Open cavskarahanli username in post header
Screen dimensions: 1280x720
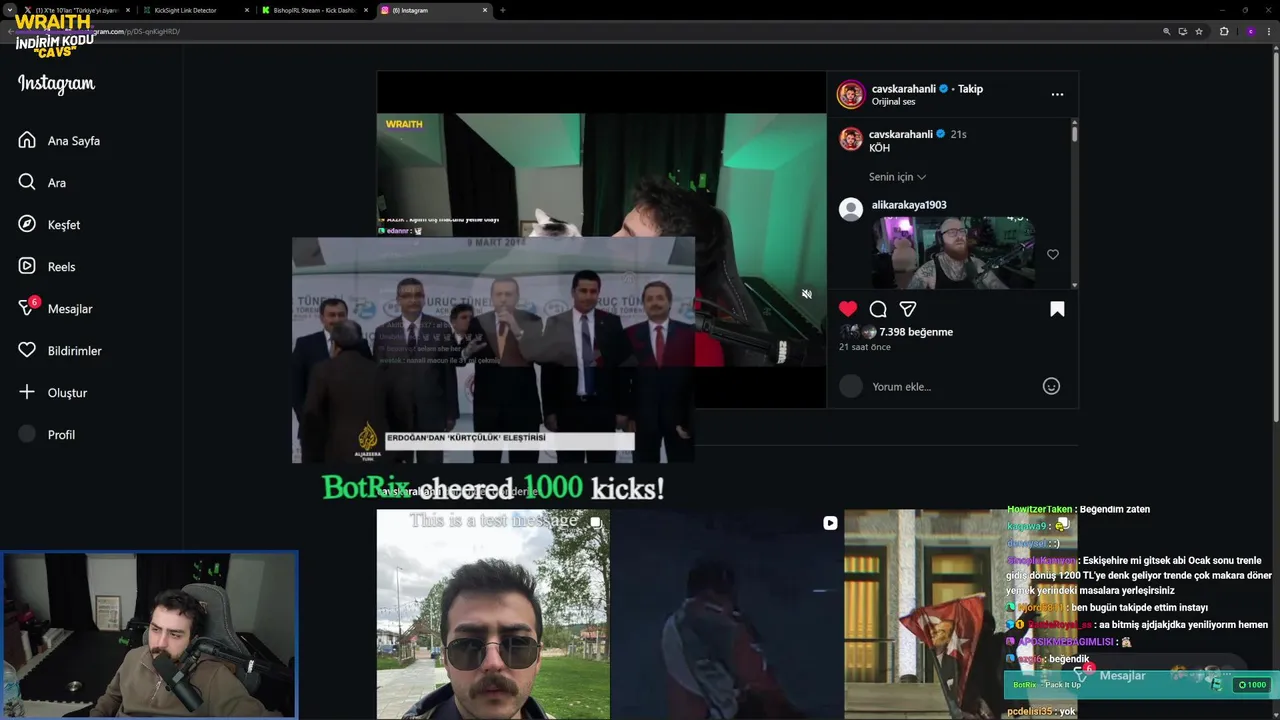904,89
